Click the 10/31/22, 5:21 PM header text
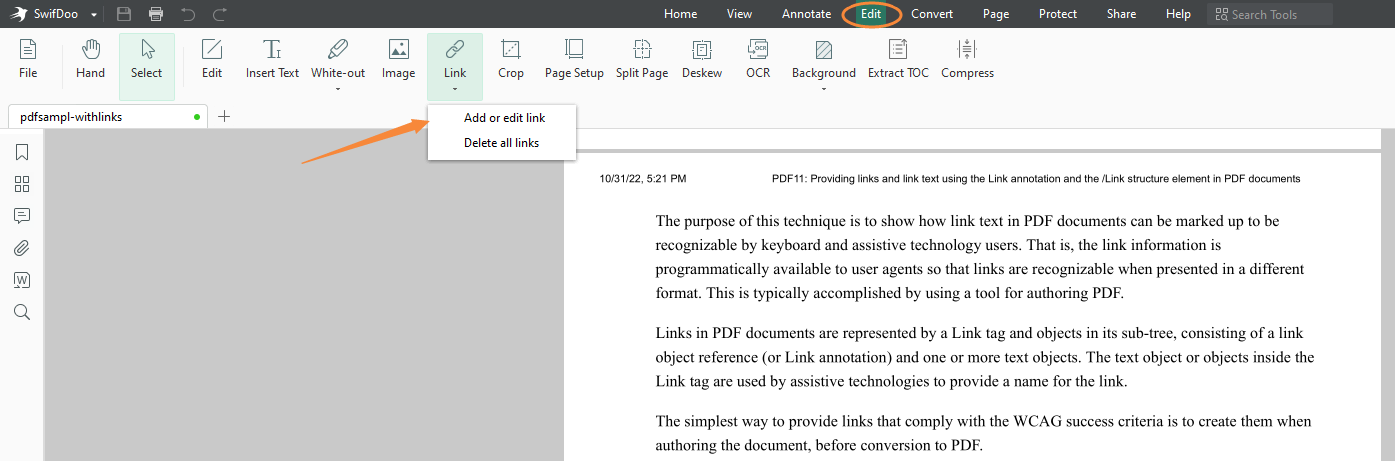 [643, 179]
